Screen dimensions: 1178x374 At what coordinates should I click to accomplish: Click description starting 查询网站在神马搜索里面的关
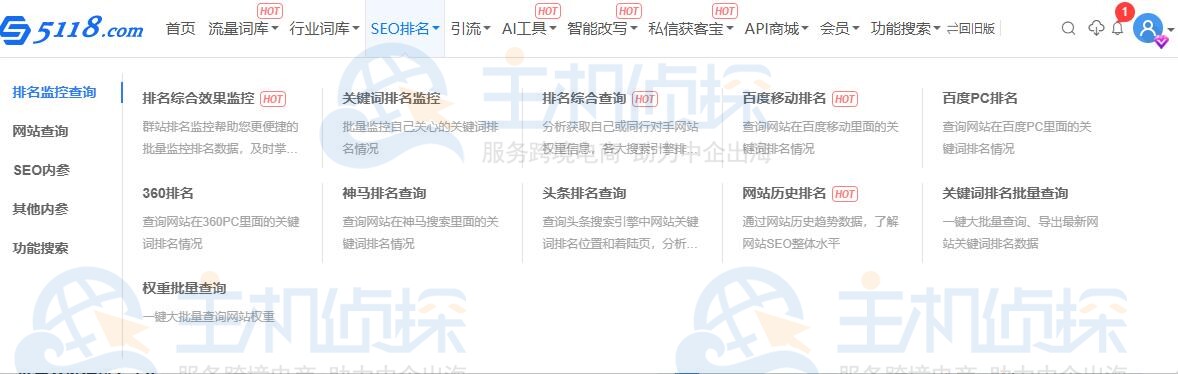tap(421, 233)
